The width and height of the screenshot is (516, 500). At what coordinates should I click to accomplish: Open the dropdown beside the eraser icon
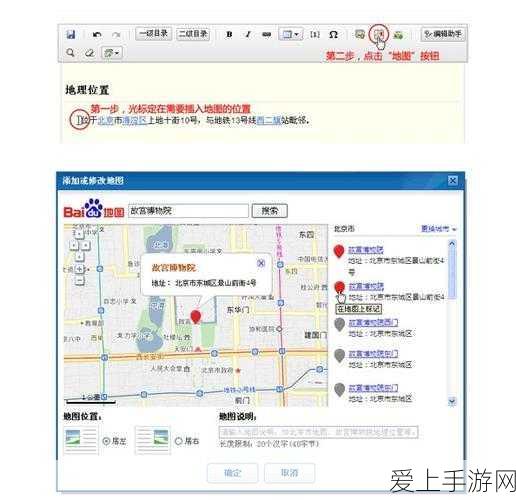click(x=112, y=53)
